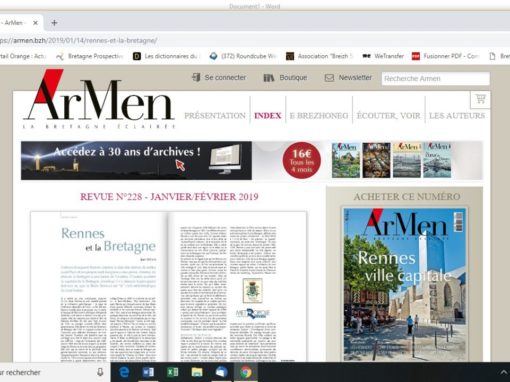This screenshot has width=510, height=382.
Task: Open a new browser tab
Action: tap(54, 23)
